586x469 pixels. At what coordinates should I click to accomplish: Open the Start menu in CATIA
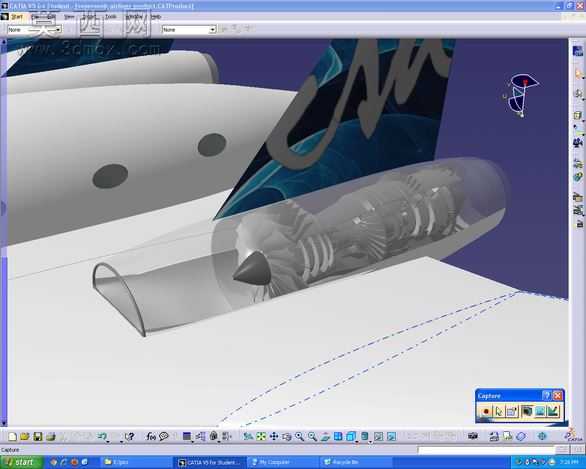tap(16, 17)
